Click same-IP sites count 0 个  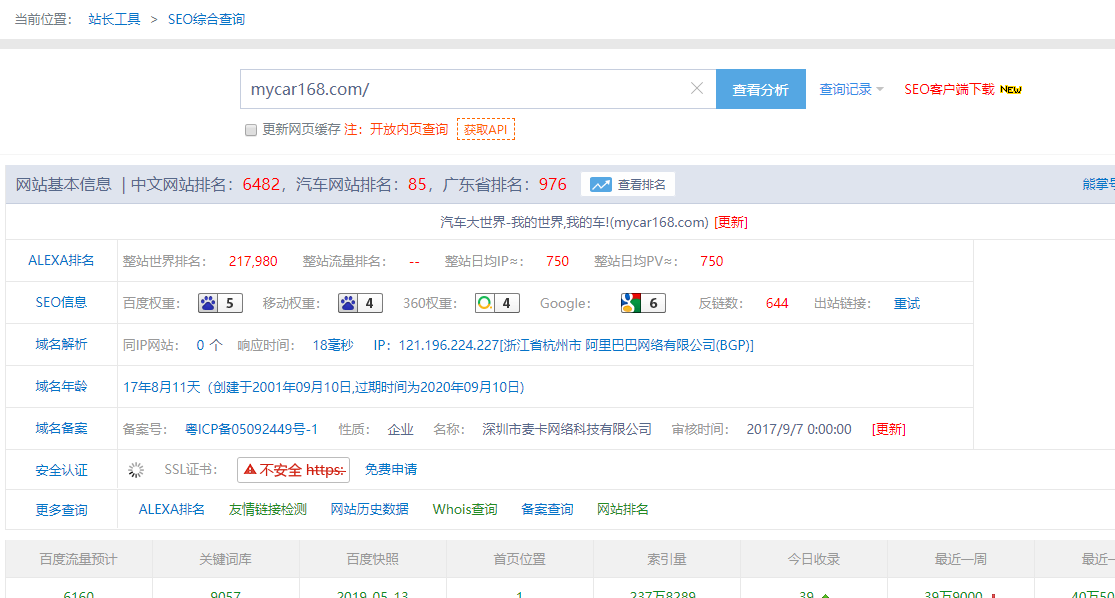tap(209, 345)
